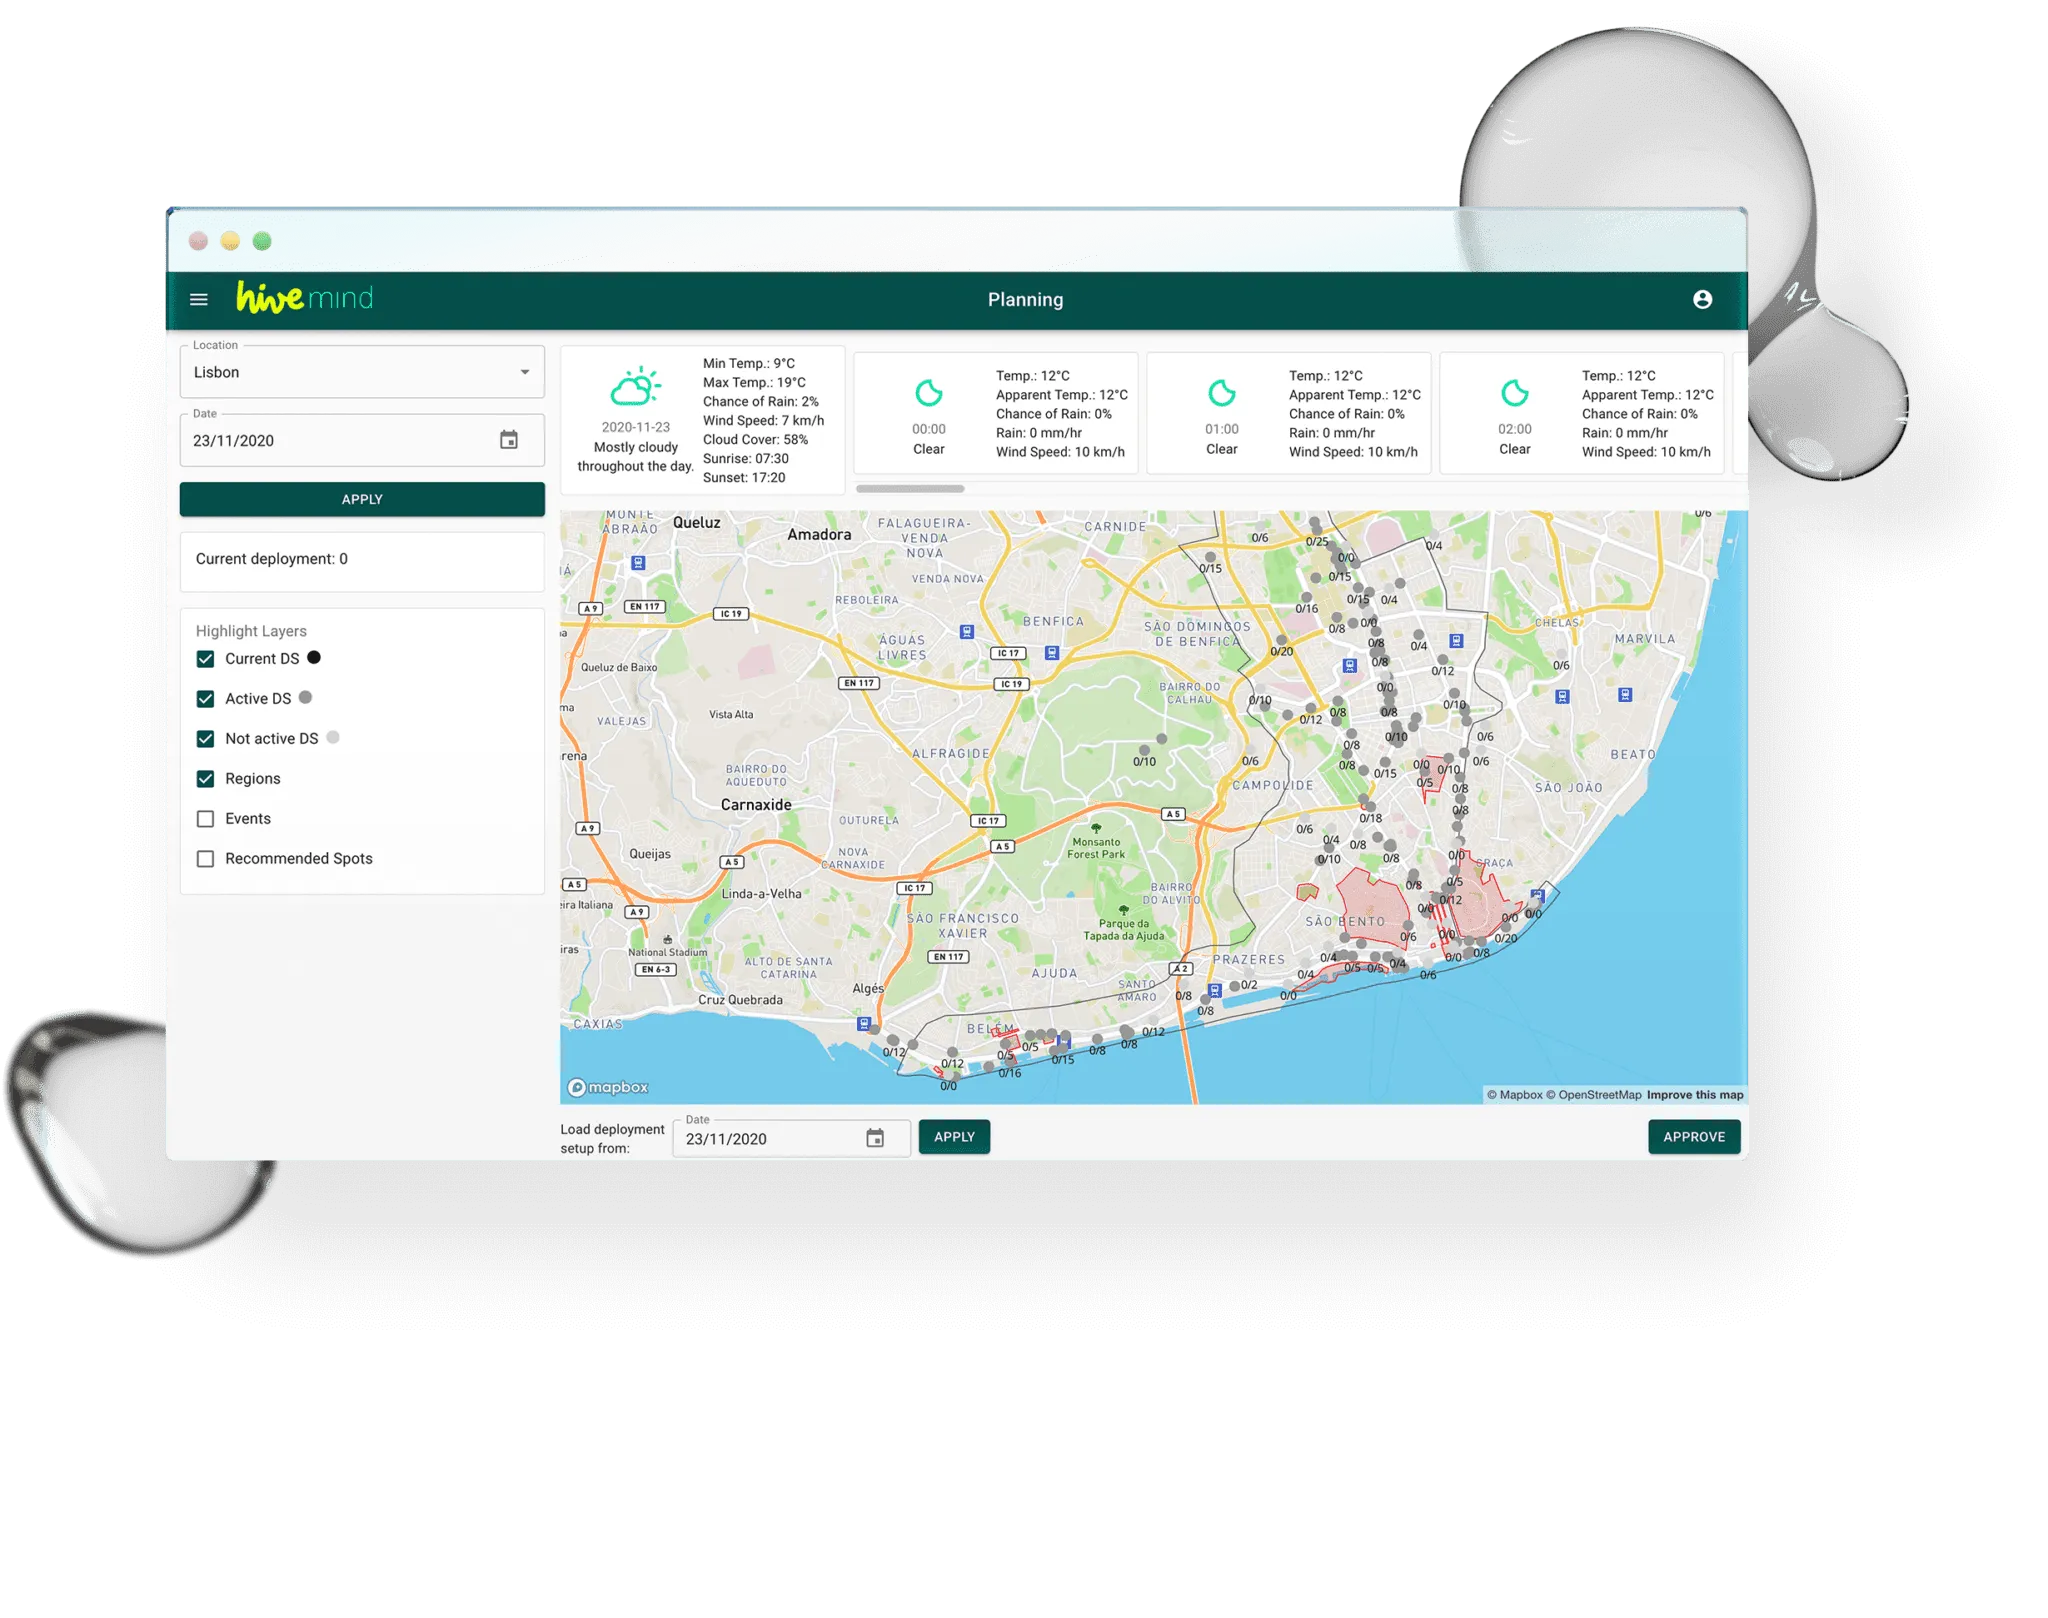Open calendar picker for top Date field

[x=509, y=440]
